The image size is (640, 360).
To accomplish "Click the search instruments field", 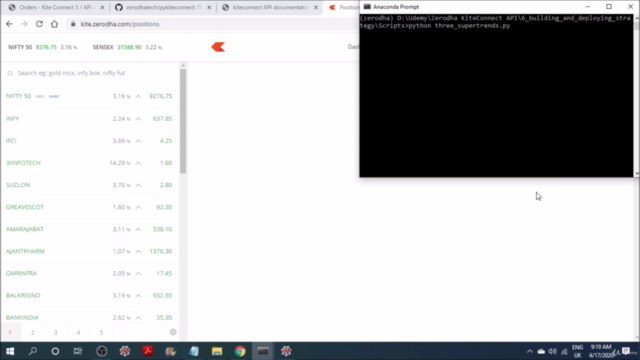I will point(90,73).
